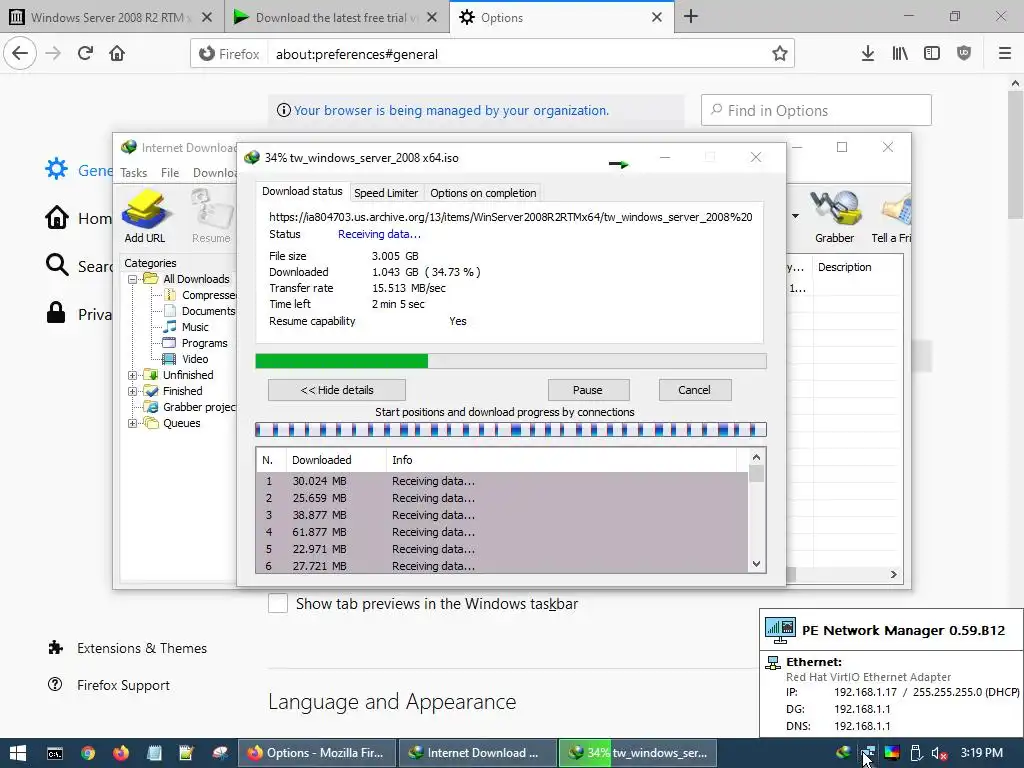This screenshot has width=1024, height=768.
Task: Click the colorful display tray icon
Action: 892,753
